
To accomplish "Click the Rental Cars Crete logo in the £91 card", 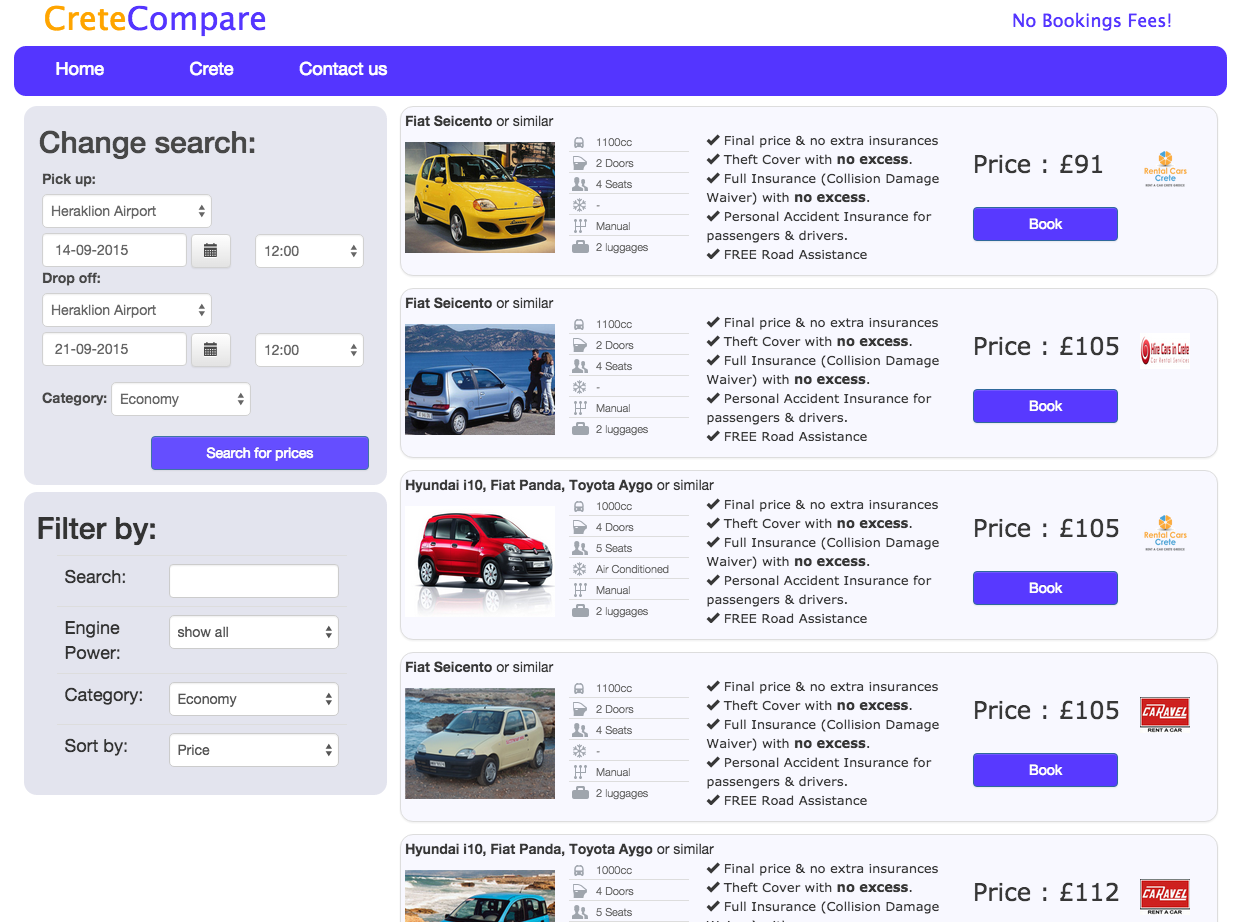I will coord(1165,169).
